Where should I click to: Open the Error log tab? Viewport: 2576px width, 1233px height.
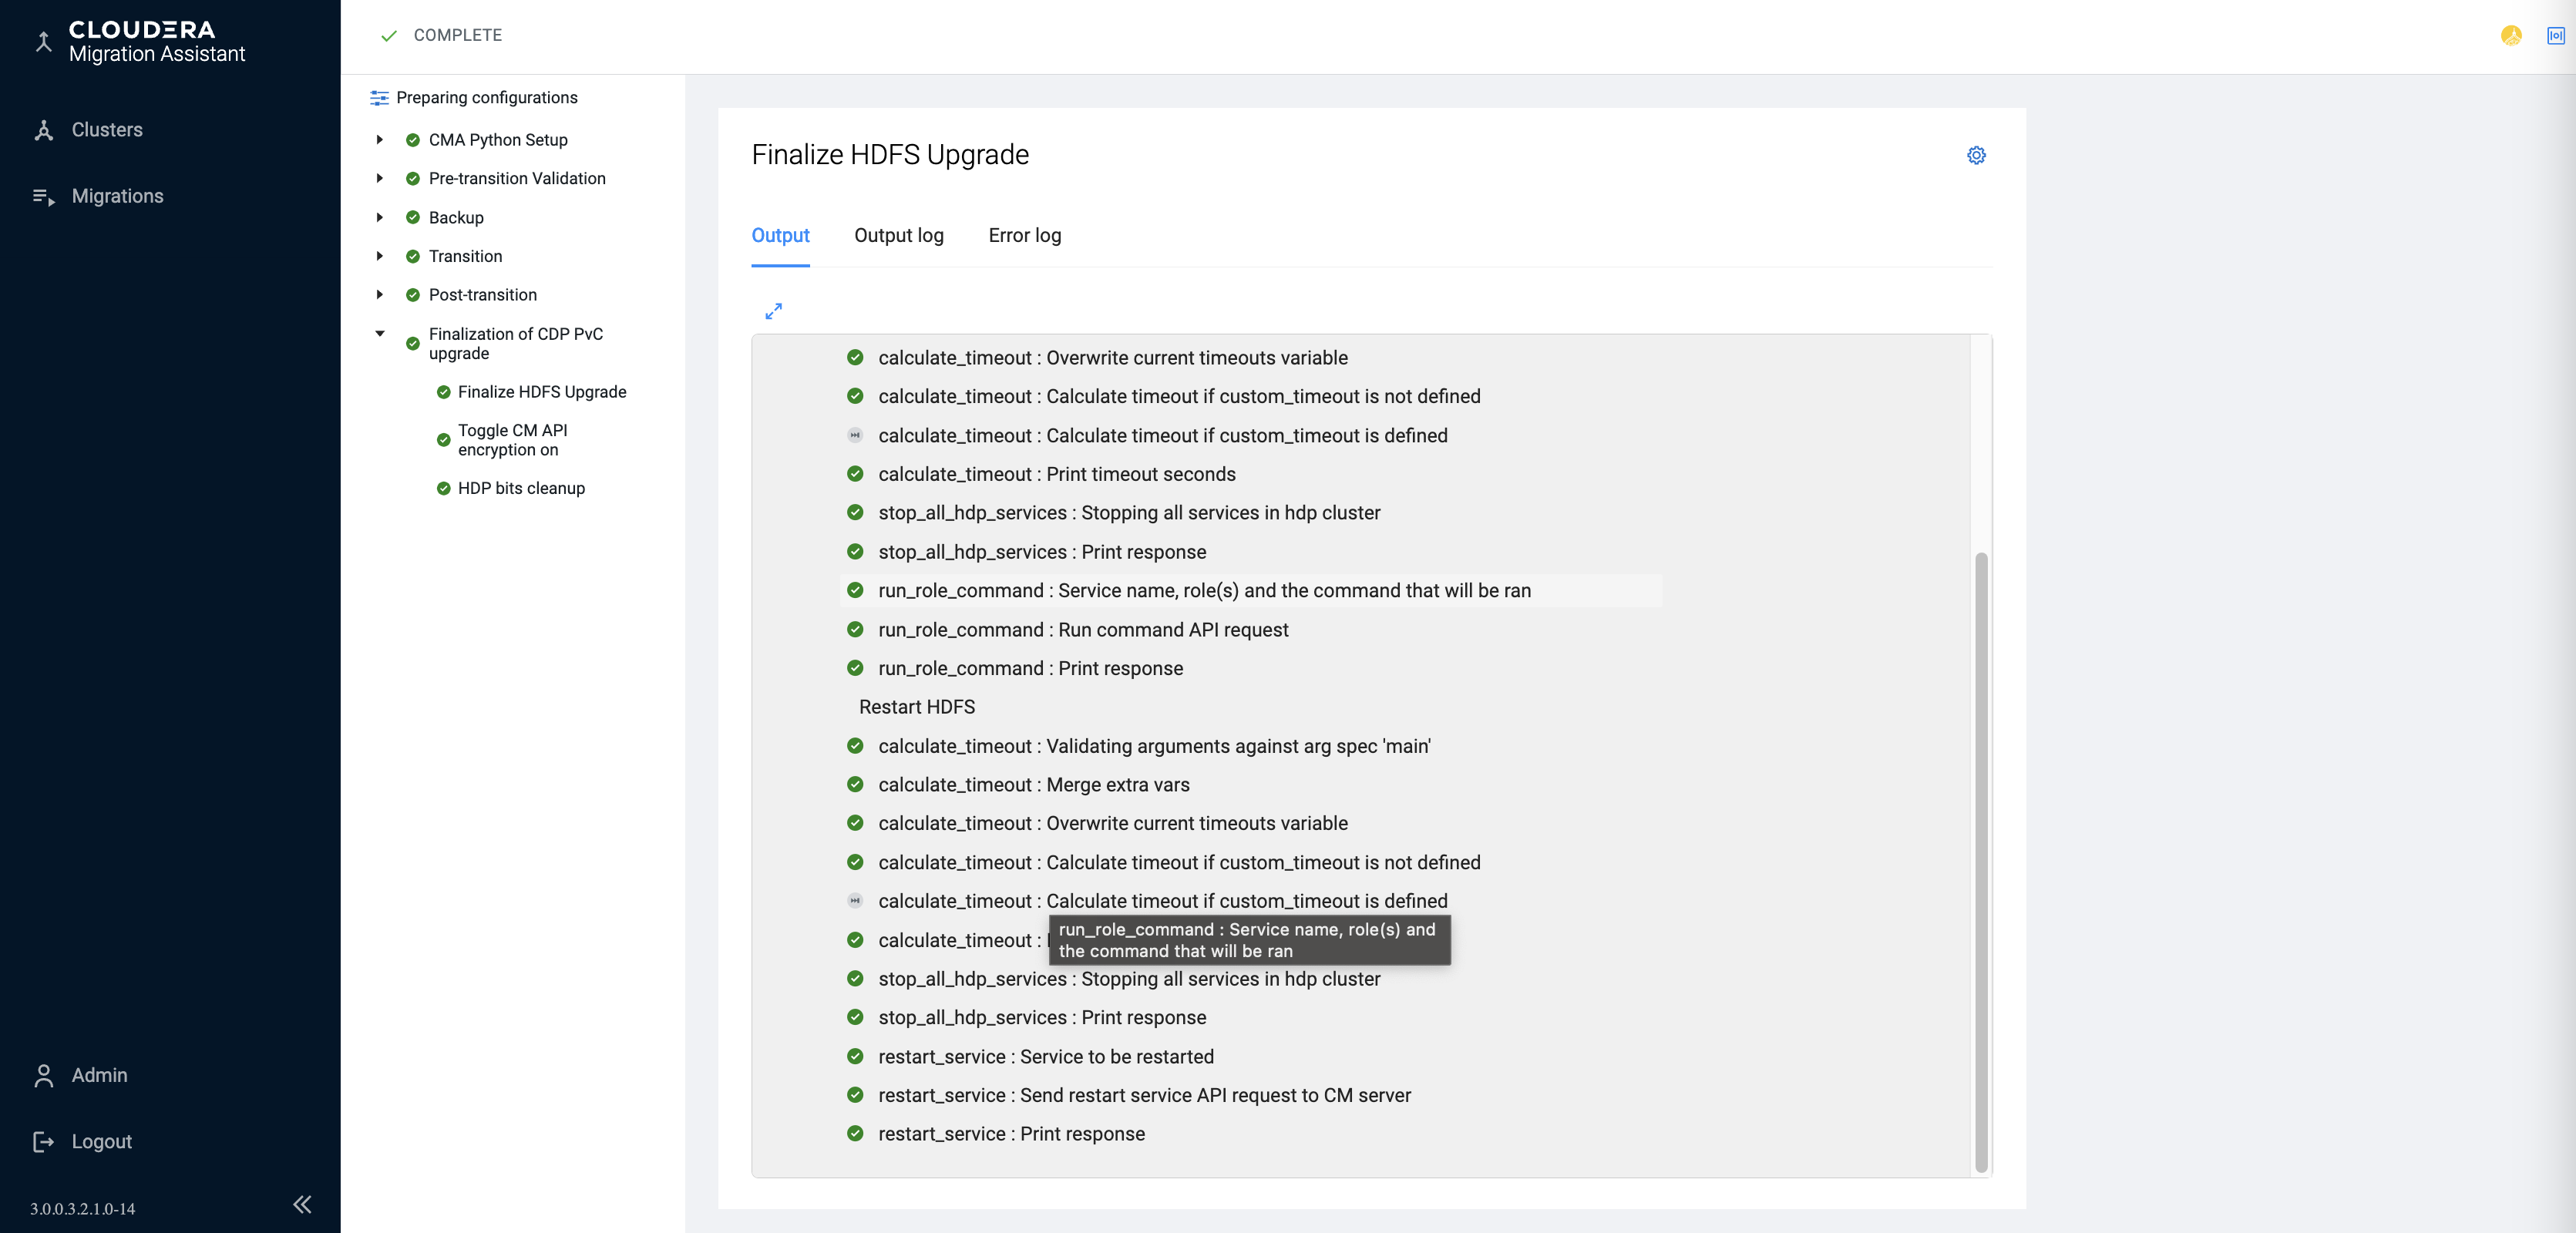tap(1024, 235)
